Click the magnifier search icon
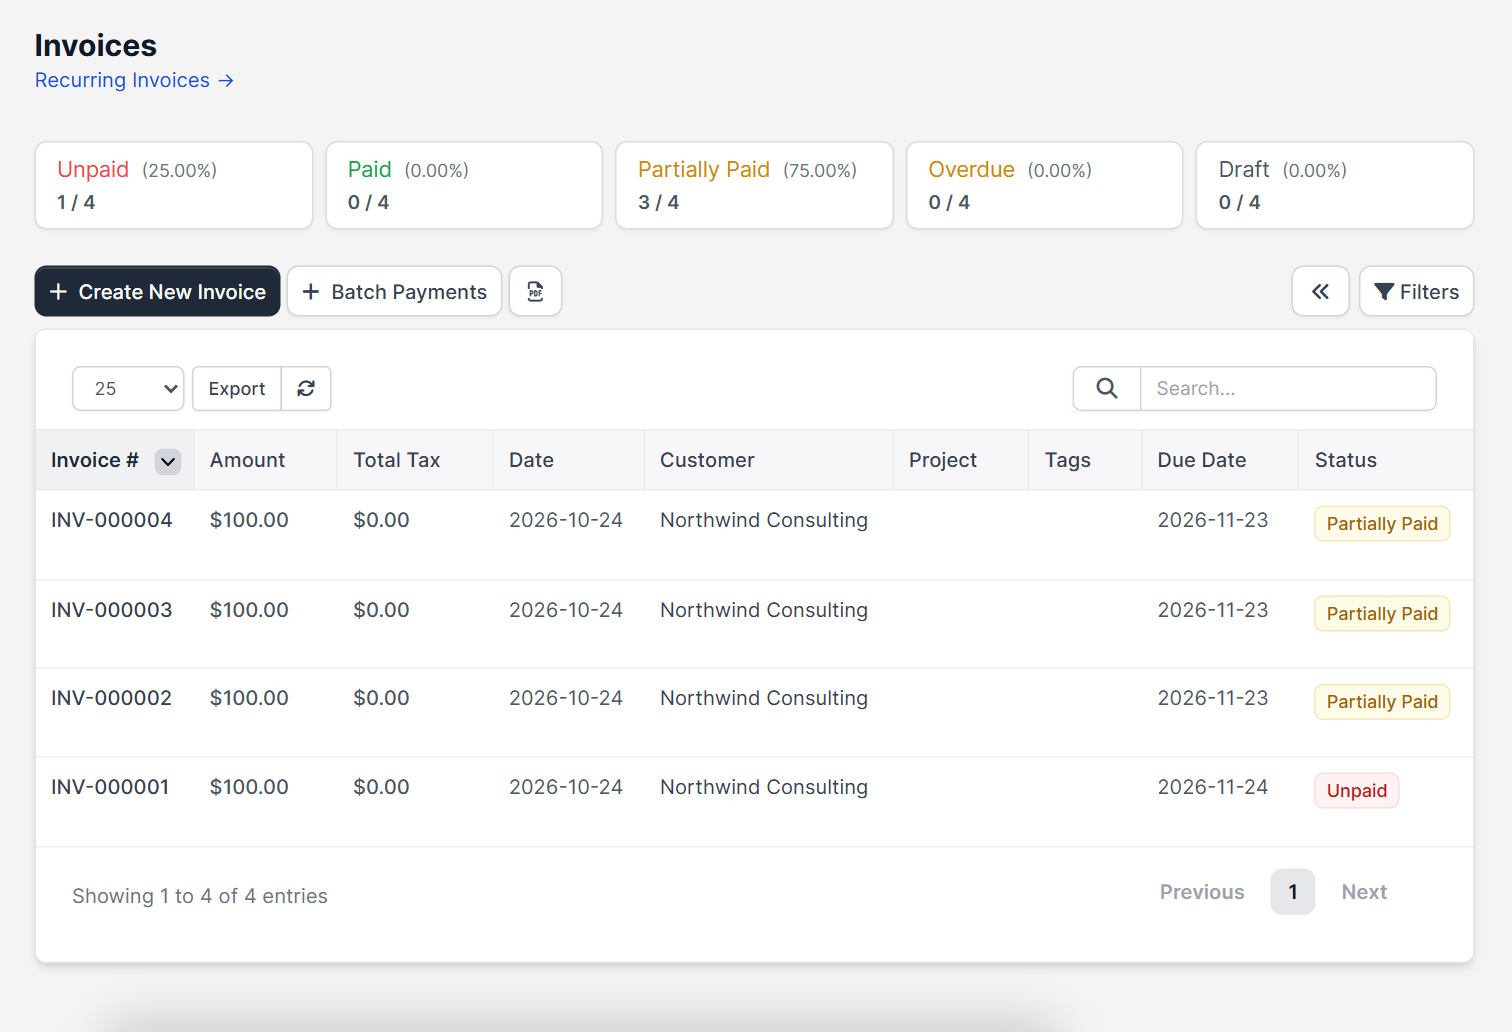 click(1107, 388)
